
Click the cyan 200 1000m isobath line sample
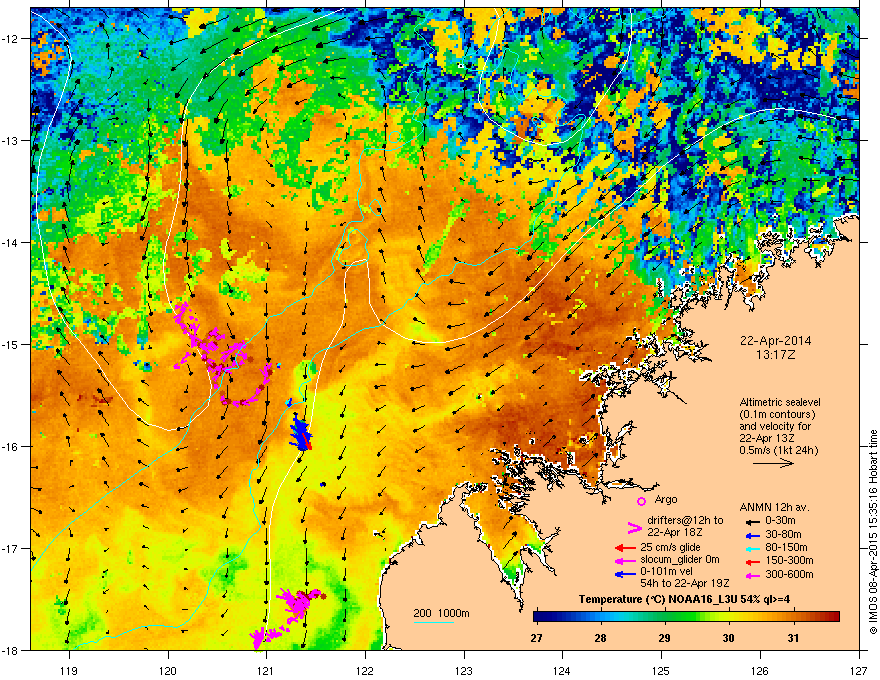434,622
